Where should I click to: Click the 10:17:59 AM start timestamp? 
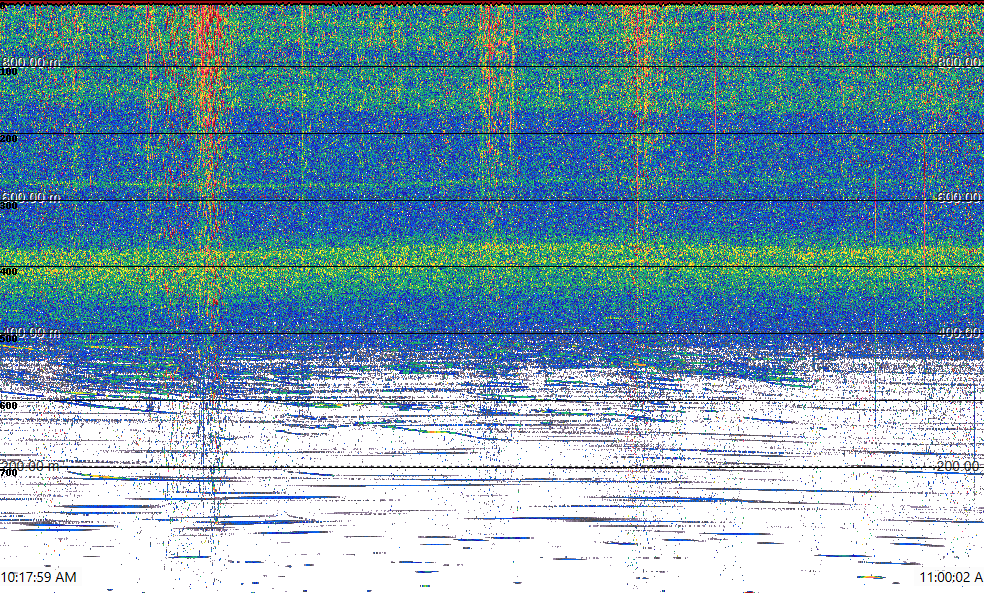(x=38, y=577)
